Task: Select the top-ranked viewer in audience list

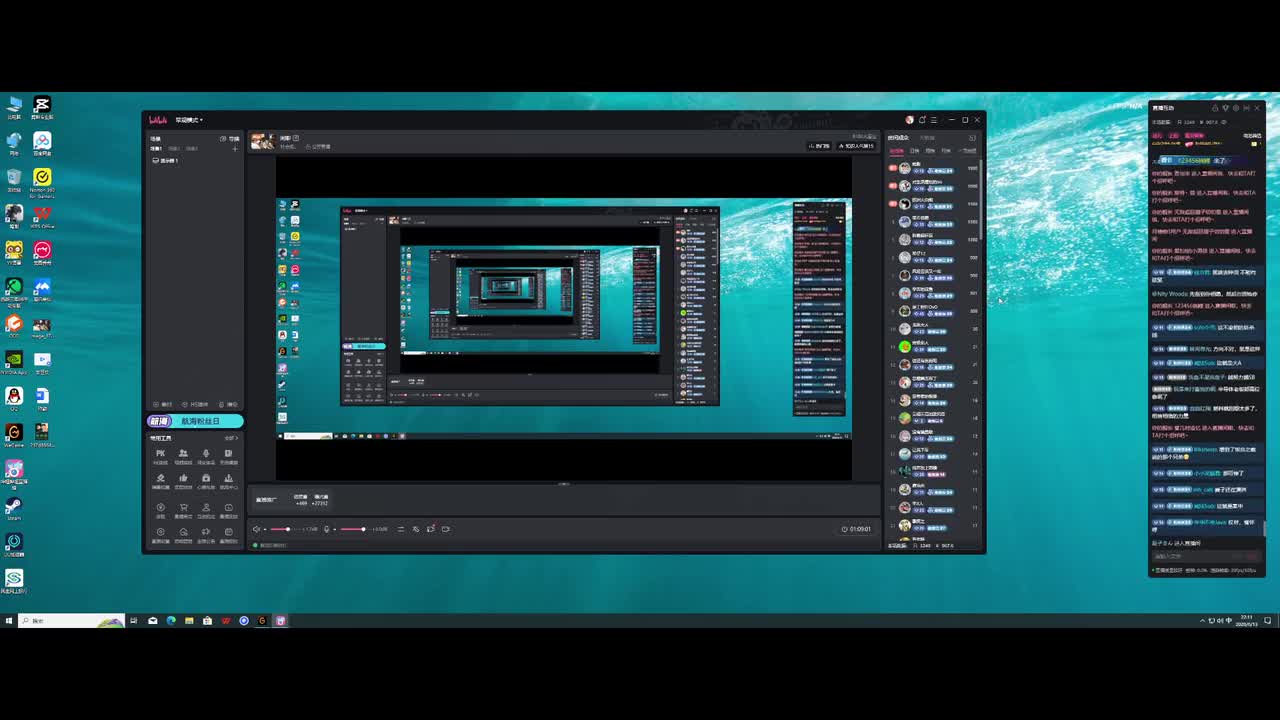Action: pos(932,168)
